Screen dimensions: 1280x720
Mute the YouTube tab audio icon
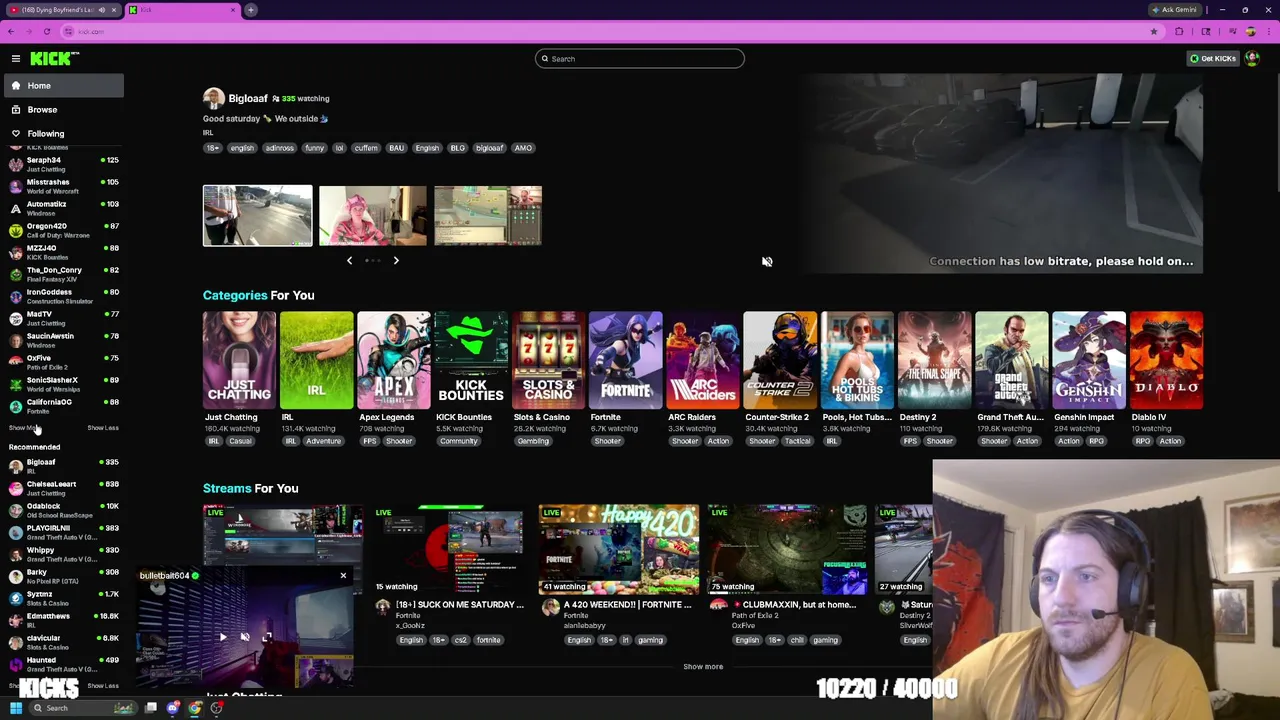point(102,10)
